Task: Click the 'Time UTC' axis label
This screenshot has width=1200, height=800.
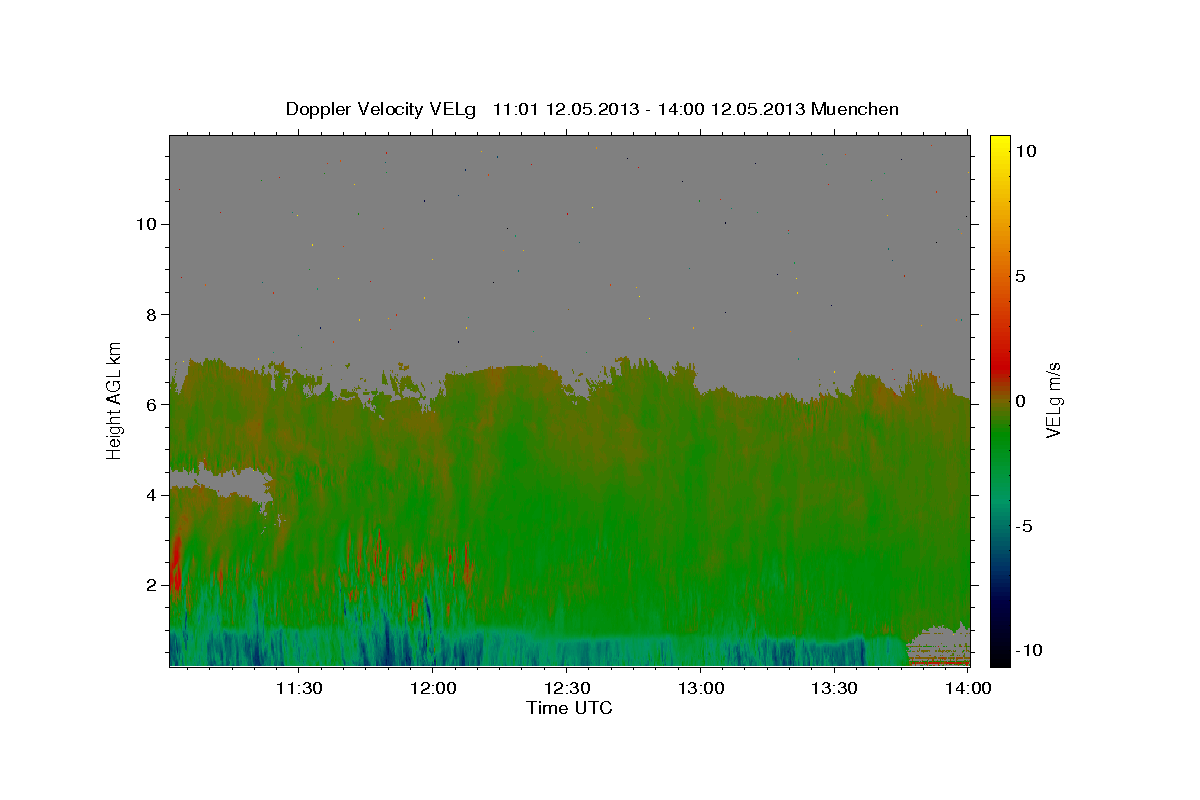Action: click(x=569, y=708)
